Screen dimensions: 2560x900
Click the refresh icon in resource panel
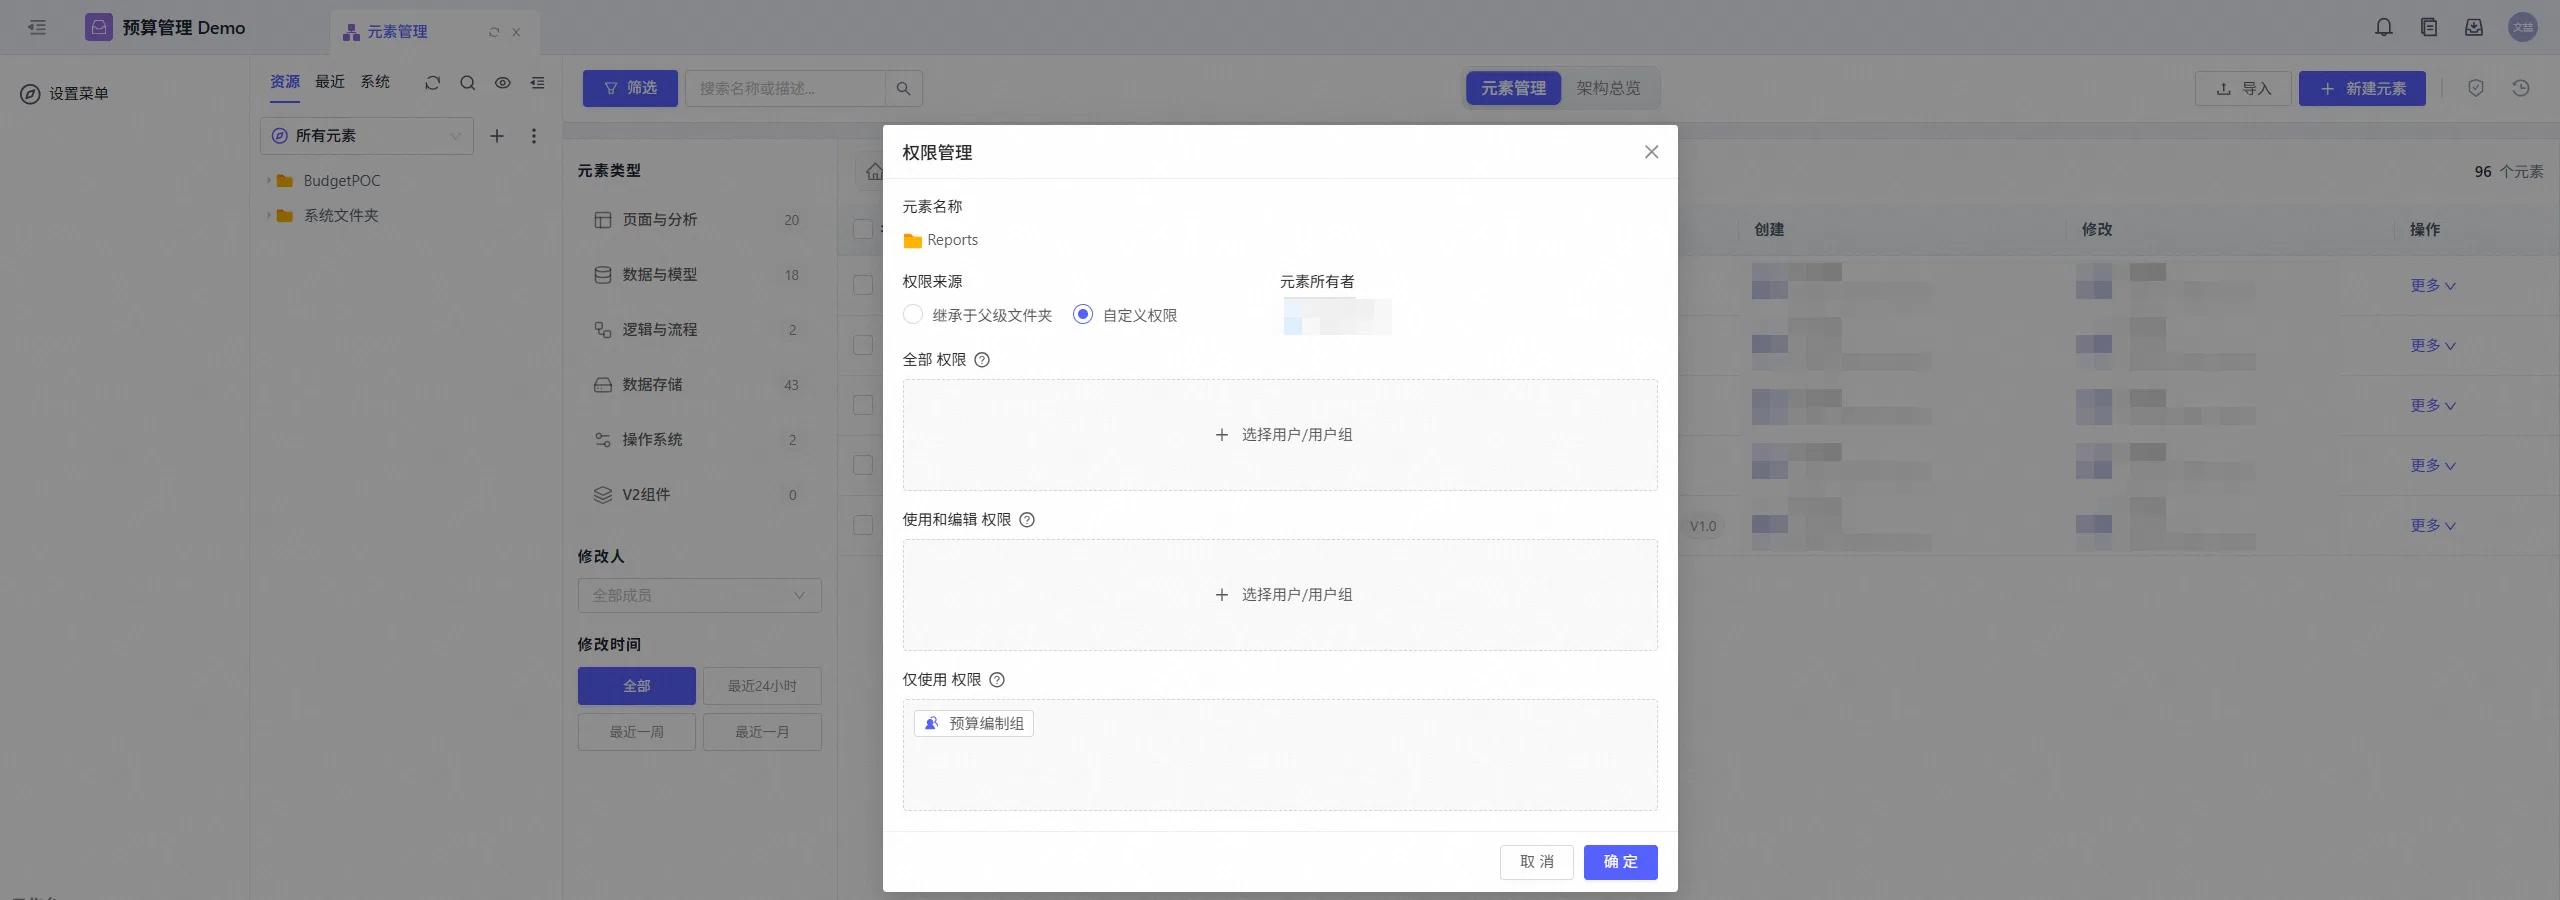point(432,83)
